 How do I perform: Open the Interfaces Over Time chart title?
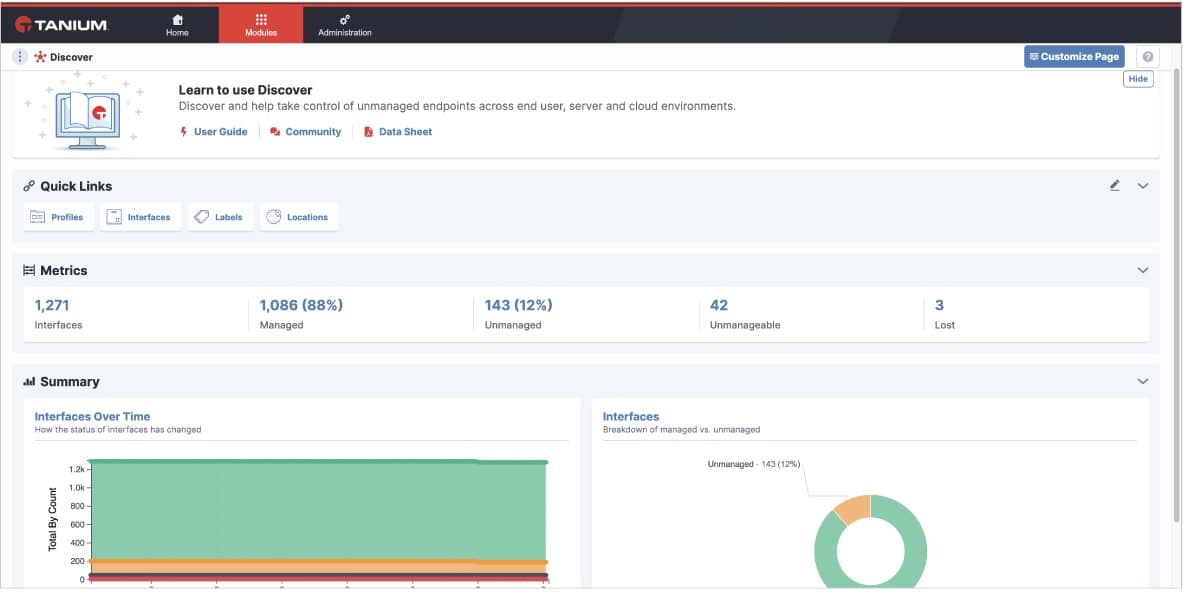click(x=92, y=416)
